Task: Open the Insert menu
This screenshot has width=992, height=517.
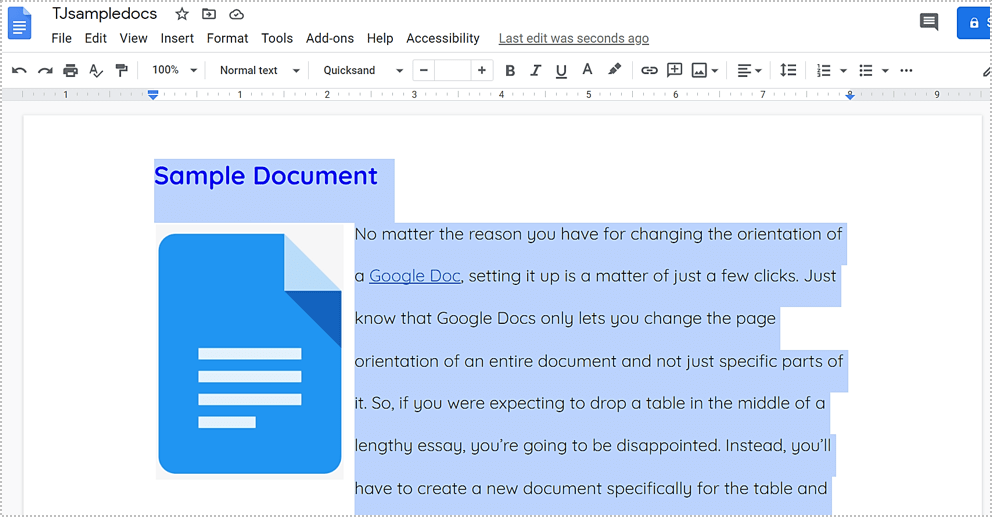Action: click(177, 38)
